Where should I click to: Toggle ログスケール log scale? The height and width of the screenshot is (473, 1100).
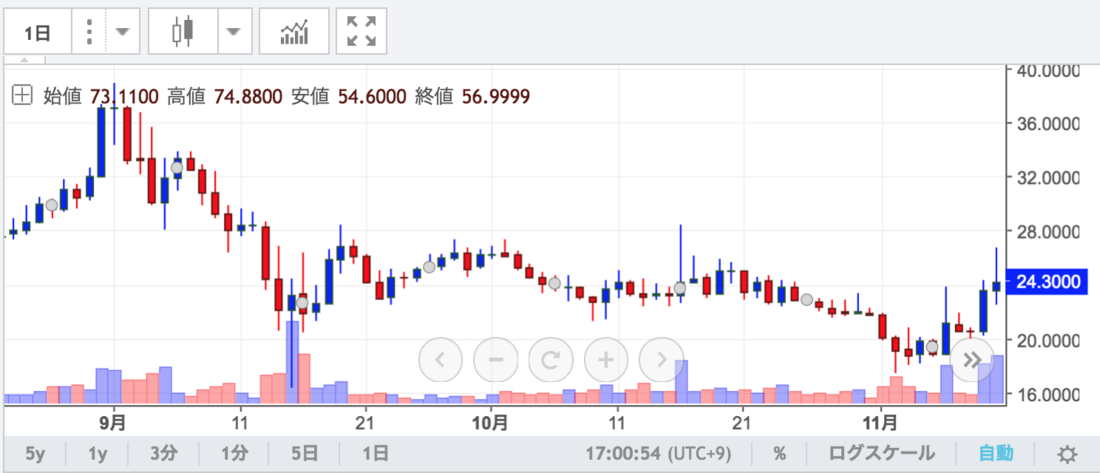pyautogui.click(x=881, y=454)
